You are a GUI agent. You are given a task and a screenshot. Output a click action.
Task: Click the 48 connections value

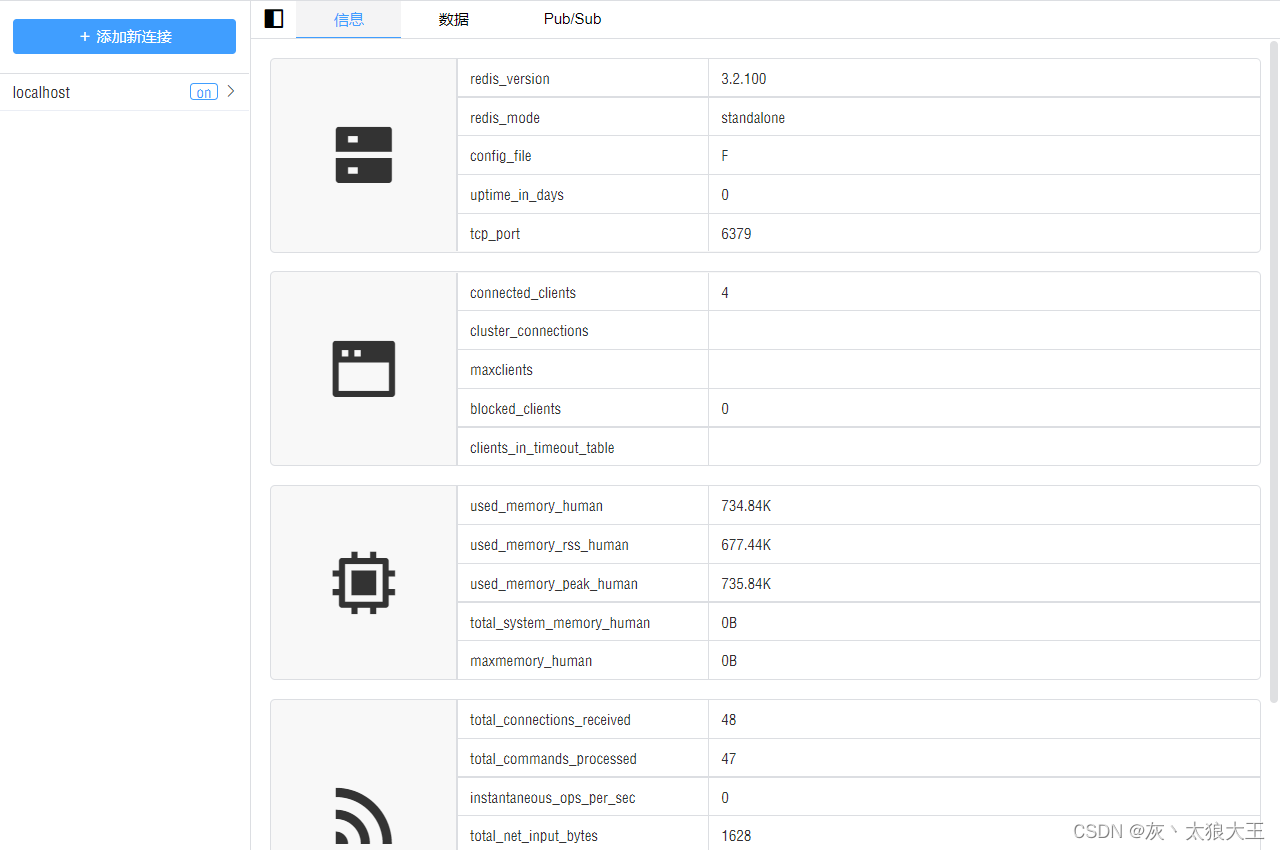[729, 720]
